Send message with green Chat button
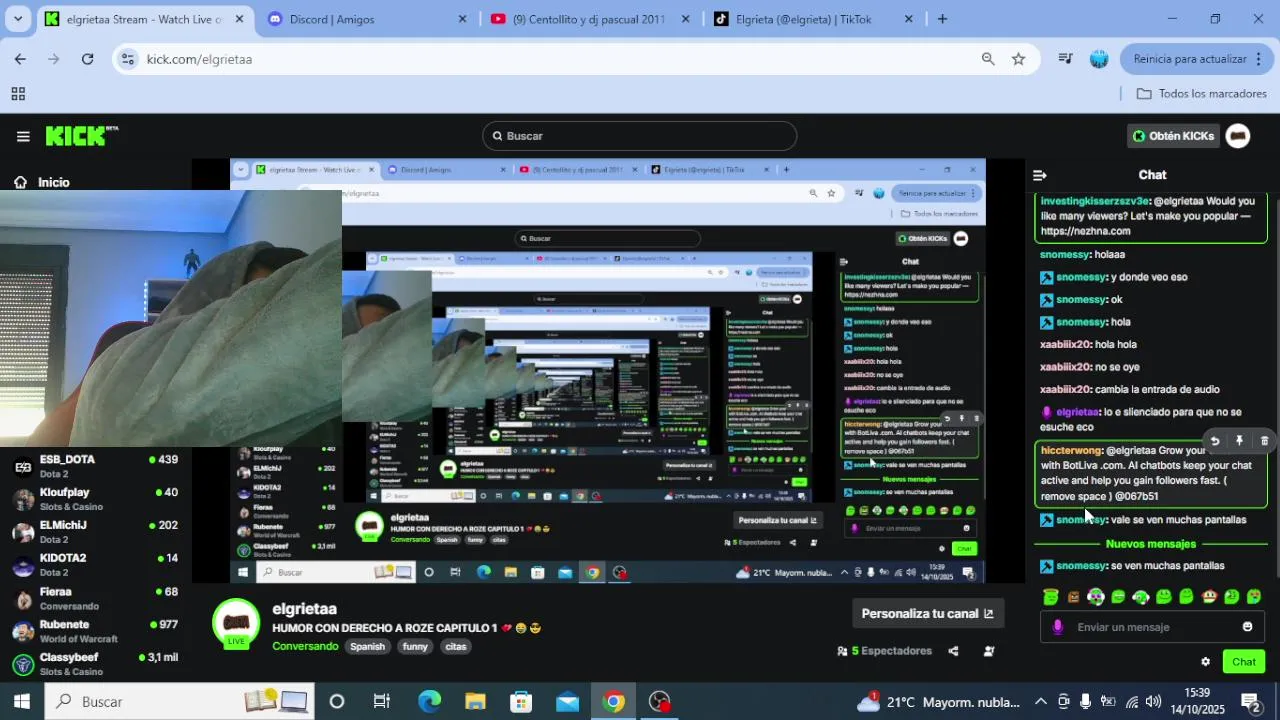This screenshot has height=720, width=1280. click(x=1244, y=662)
